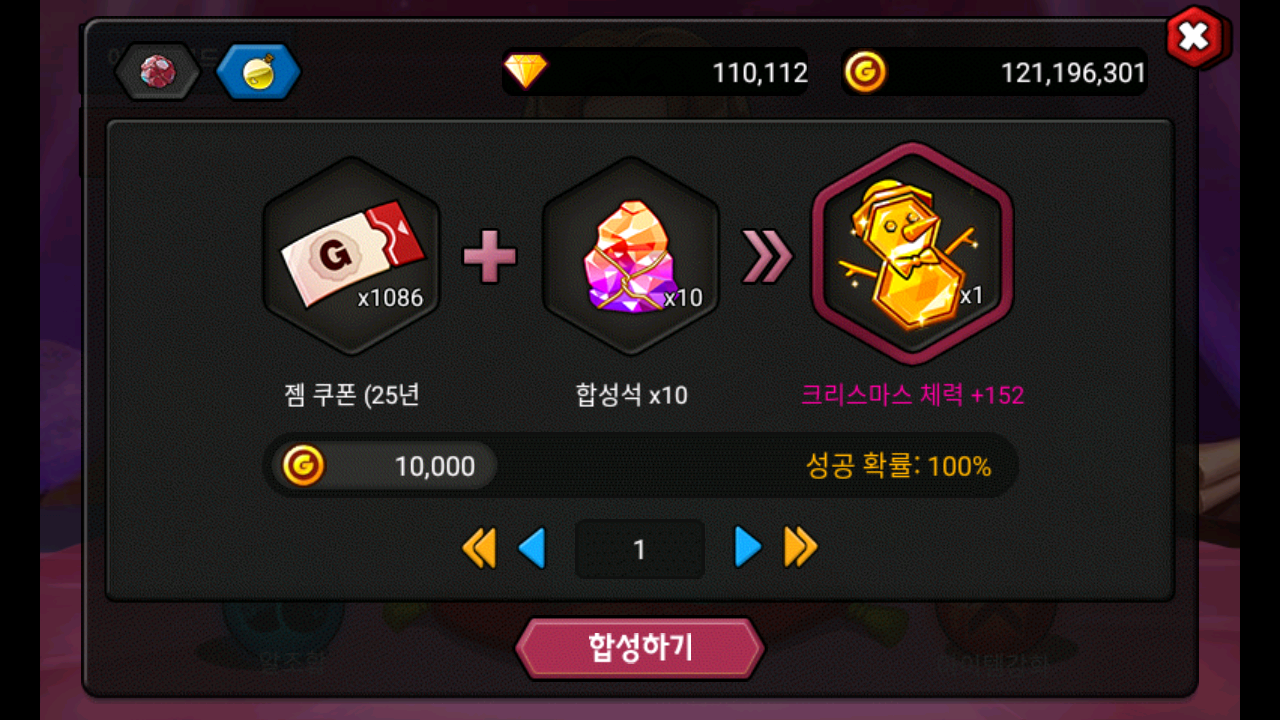Viewport: 1280px width, 720px height.
Task: Tap the gold coin icon at top
Action: (x=865, y=72)
